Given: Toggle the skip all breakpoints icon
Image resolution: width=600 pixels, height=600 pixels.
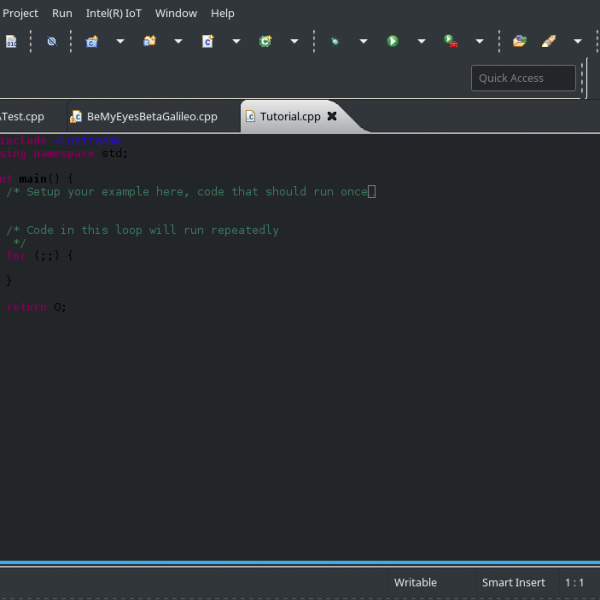Looking at the screenshot, I should (52, 41).
